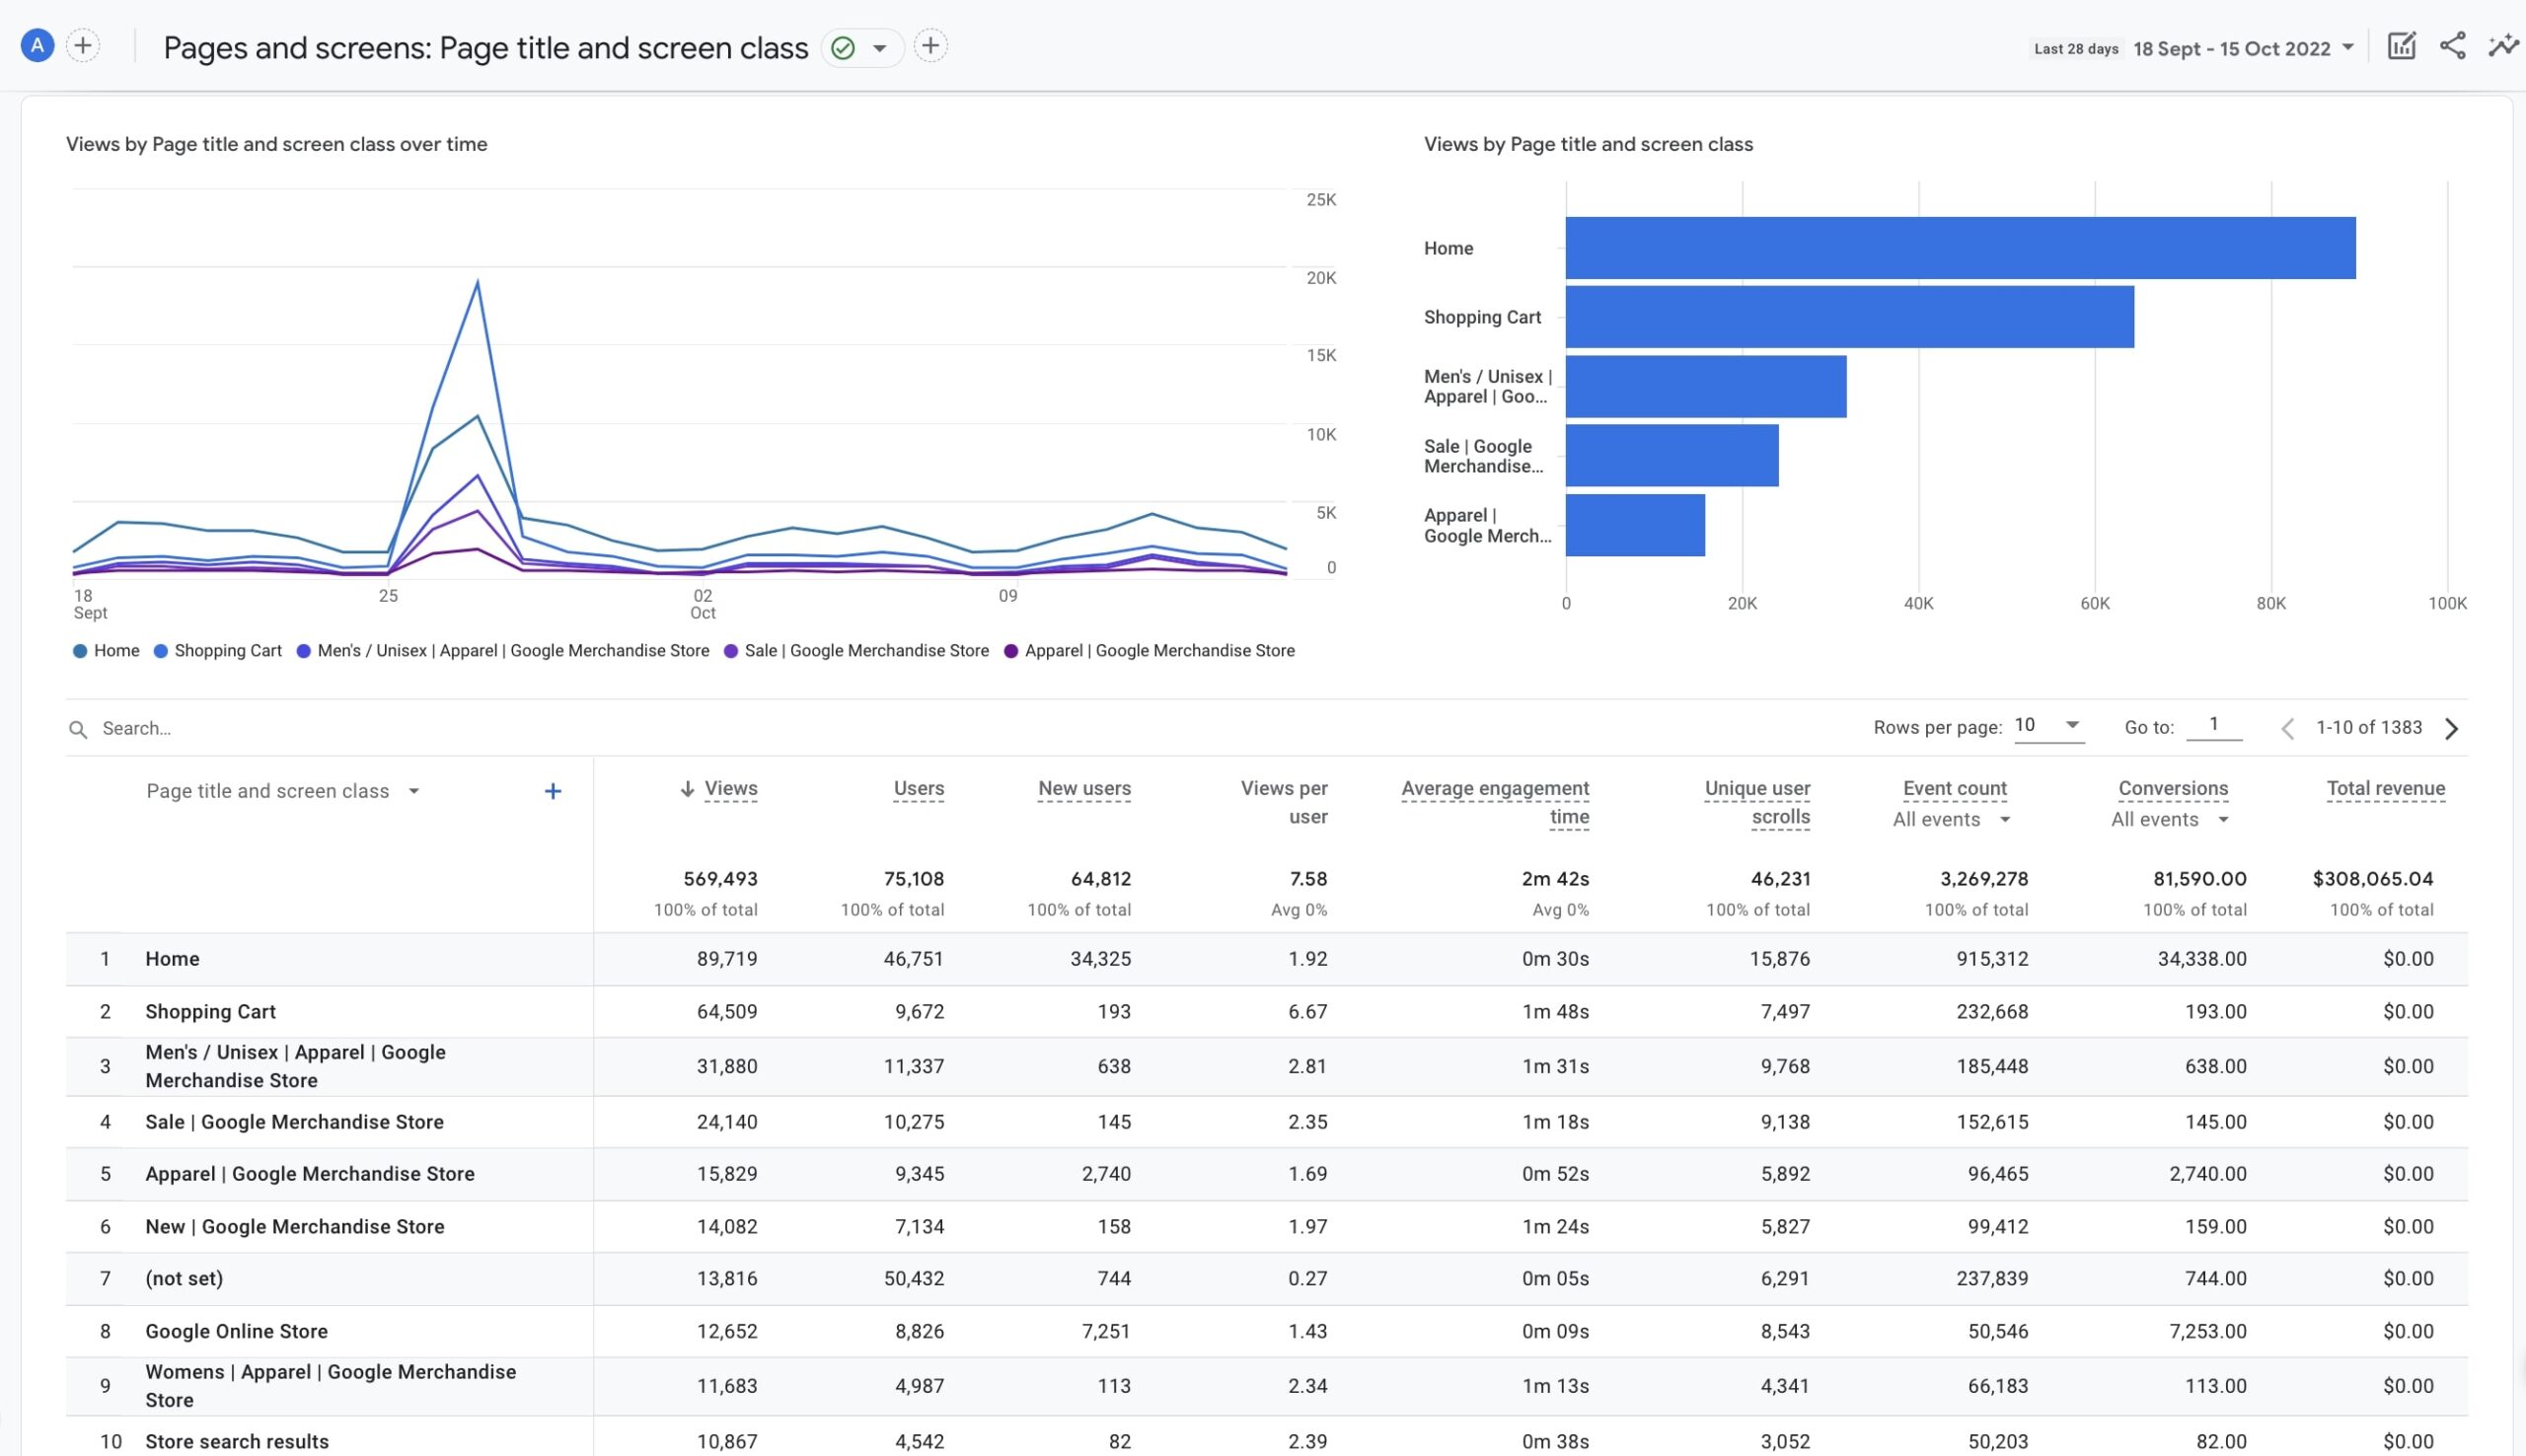Viewport: 2526px width, 1456px height.
Task: Open the Rows per page dropdown
Action: (x=2048, y=726)
